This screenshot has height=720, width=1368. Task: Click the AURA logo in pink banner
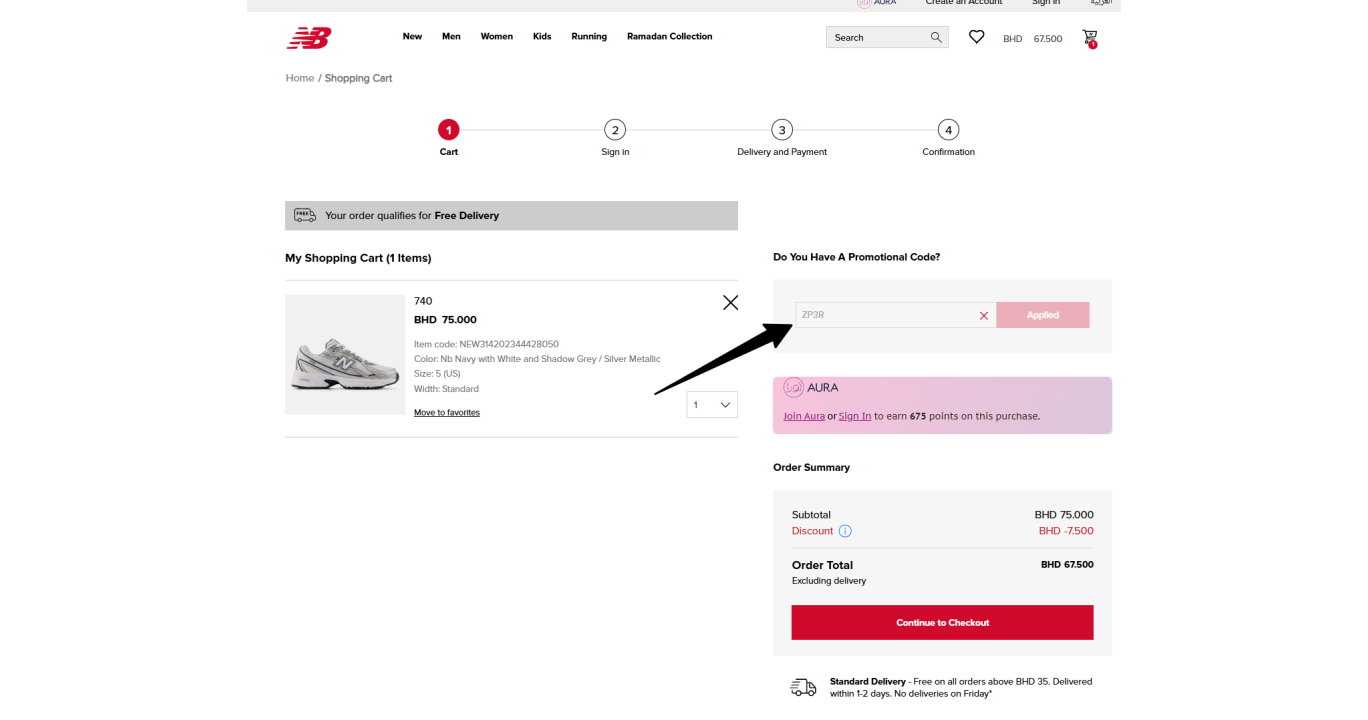pos(811,387)
